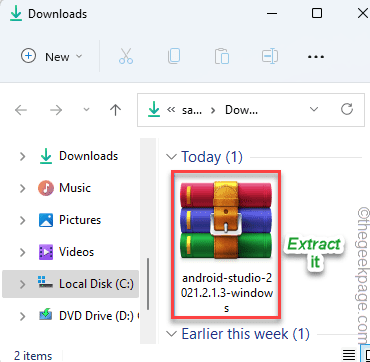The image size is (370, 362).
Task: Click the Music folder icon in sidebar
Action: click(x=46, y=188)
